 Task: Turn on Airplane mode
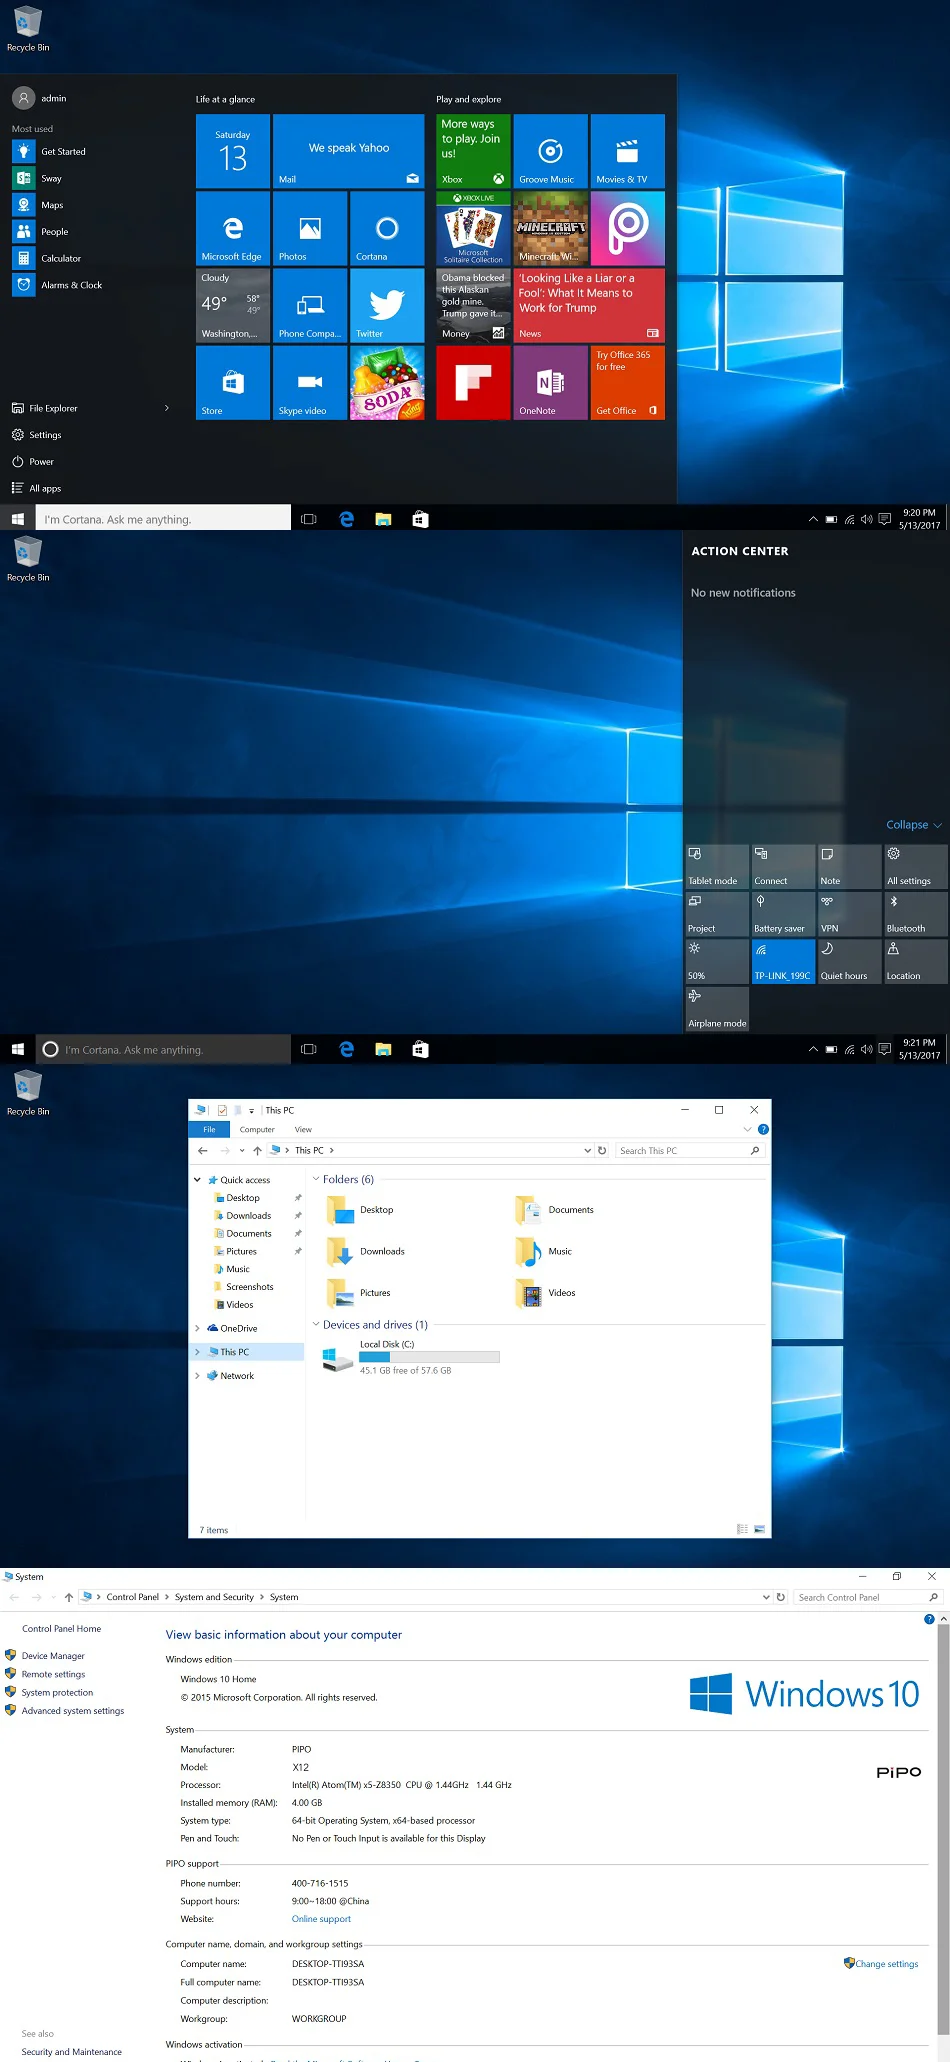tap(716, 1008)
